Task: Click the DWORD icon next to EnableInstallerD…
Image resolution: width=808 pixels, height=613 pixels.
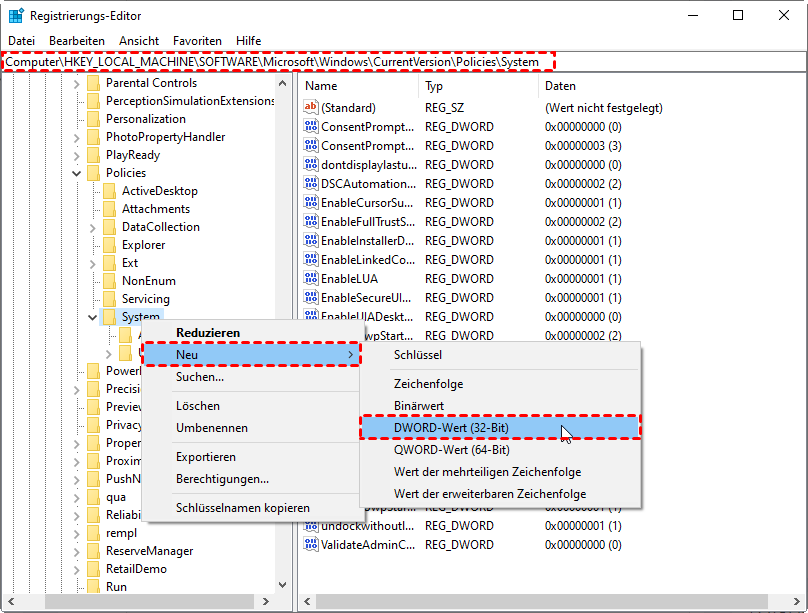Action: (x=311, y=241)
